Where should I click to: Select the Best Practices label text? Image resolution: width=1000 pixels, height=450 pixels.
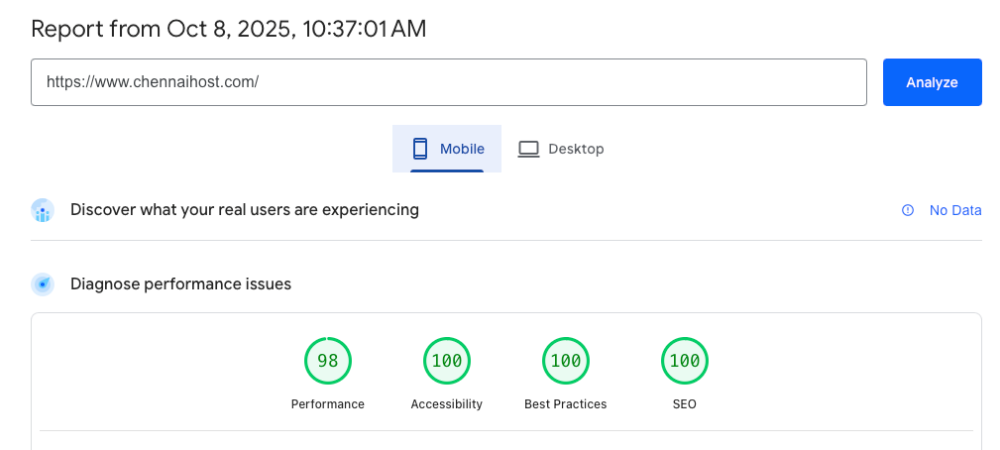566,404
